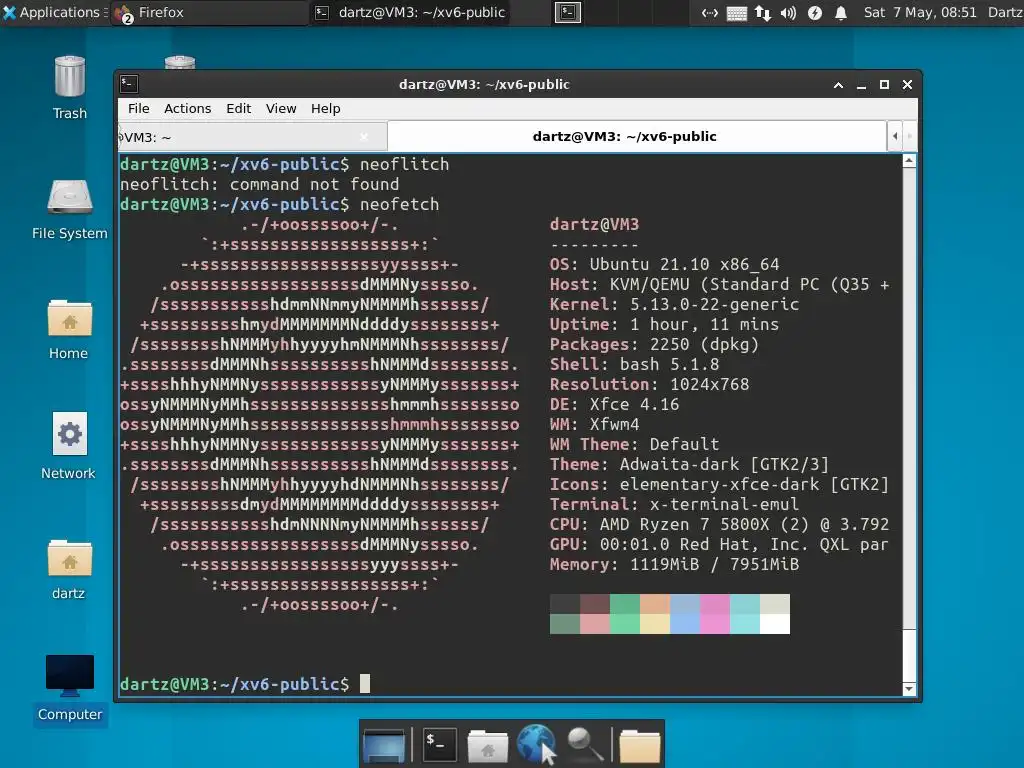Click the terminal scrollbar up arrow

pos(909,161)
